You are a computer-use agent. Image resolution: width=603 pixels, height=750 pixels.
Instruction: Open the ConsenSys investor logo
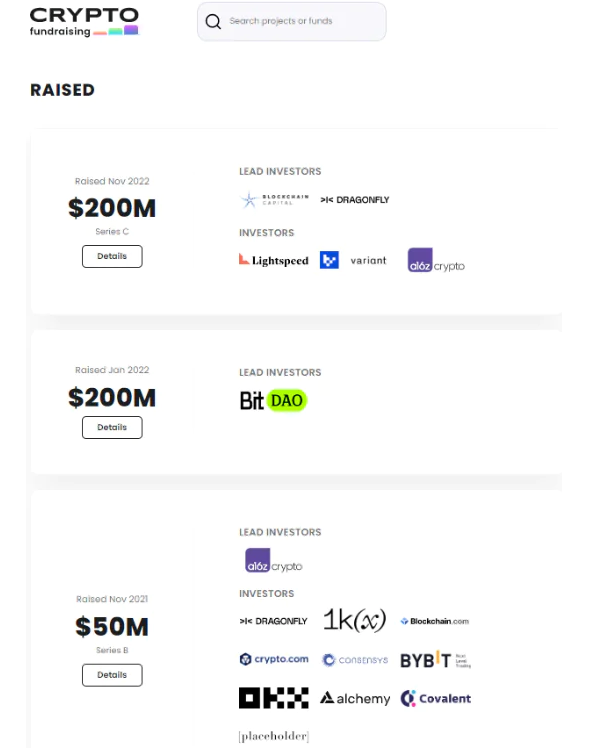(x=355, y=660)
